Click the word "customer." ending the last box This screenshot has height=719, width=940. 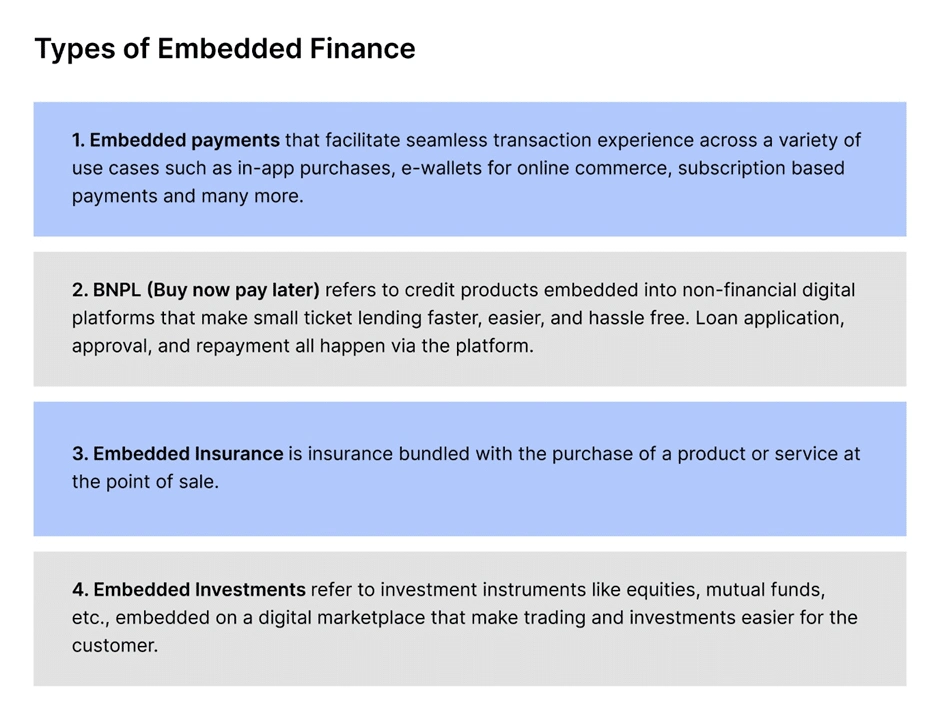tap(115, 645)
